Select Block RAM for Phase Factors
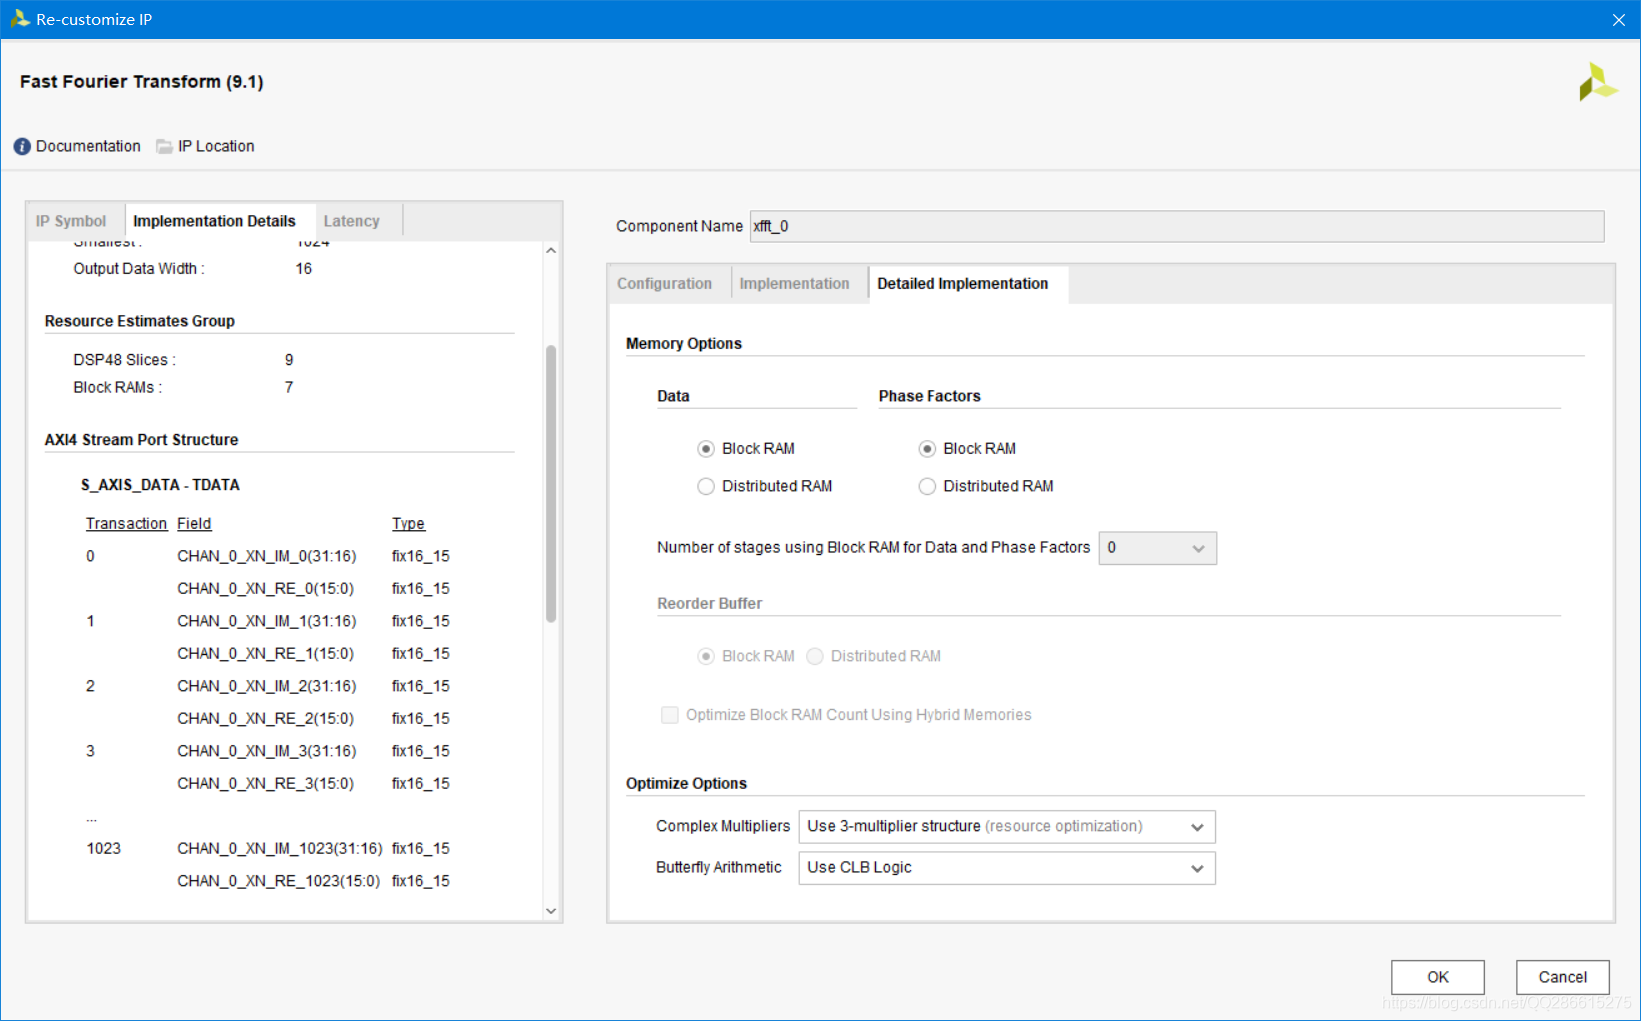The height and width of the screenshot is (1021, 1641). click(x=927, y=449)
